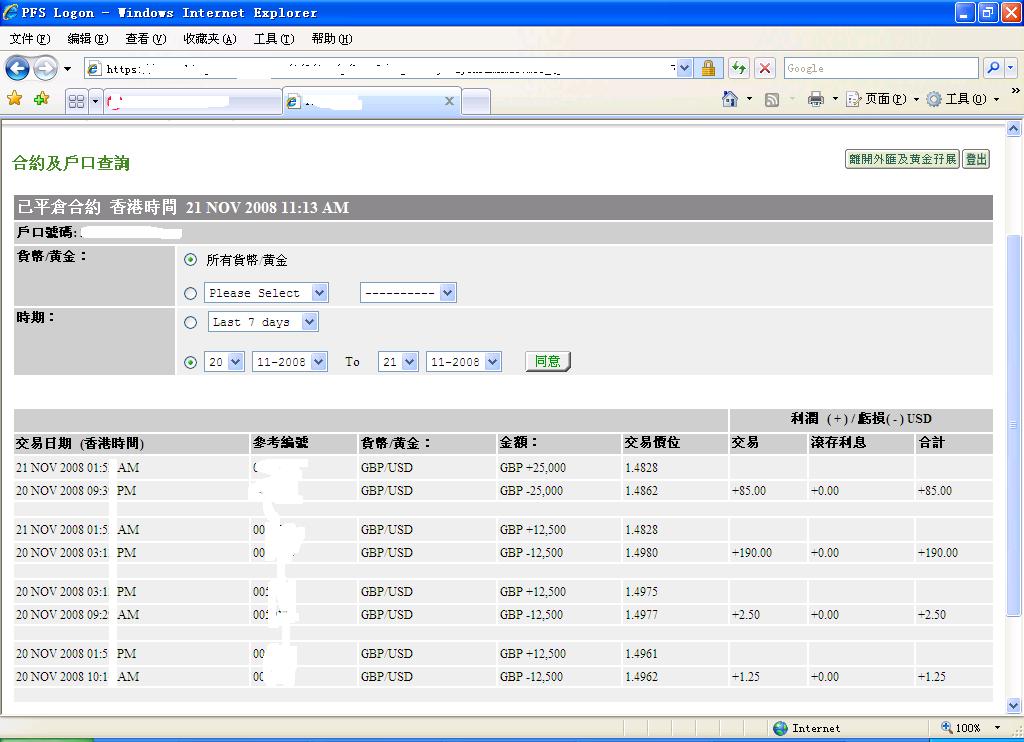Select the custom date range radio button
Viewport: 1024px width, 742px height.
(191, 363)
